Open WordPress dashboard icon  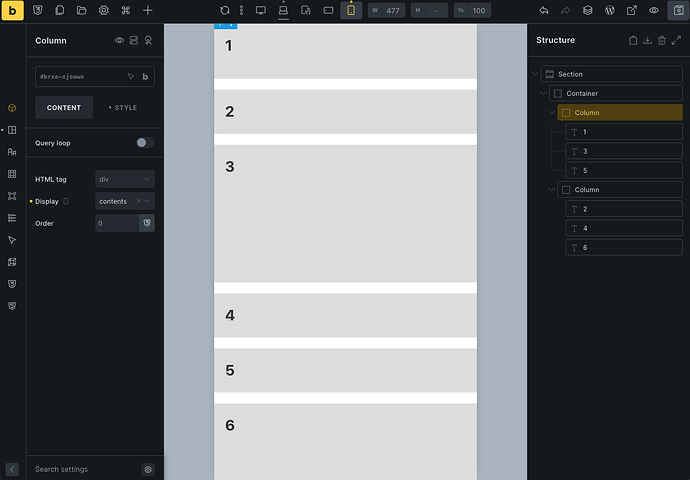610,10
